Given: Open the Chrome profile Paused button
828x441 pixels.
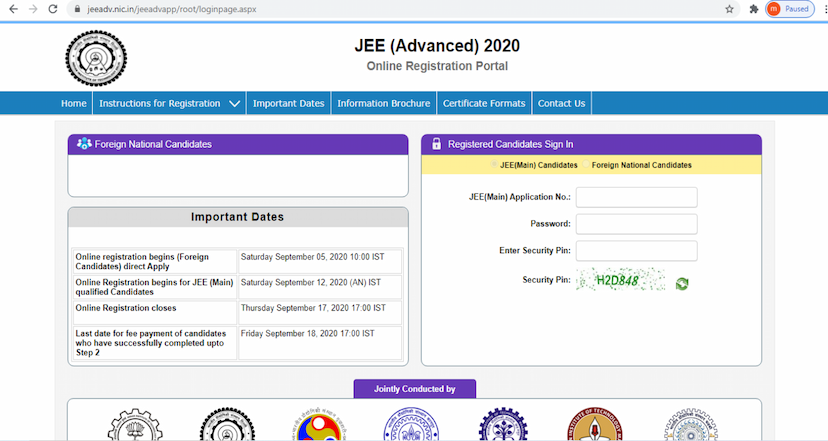Looking at the screenshot, I should (790, 9).
